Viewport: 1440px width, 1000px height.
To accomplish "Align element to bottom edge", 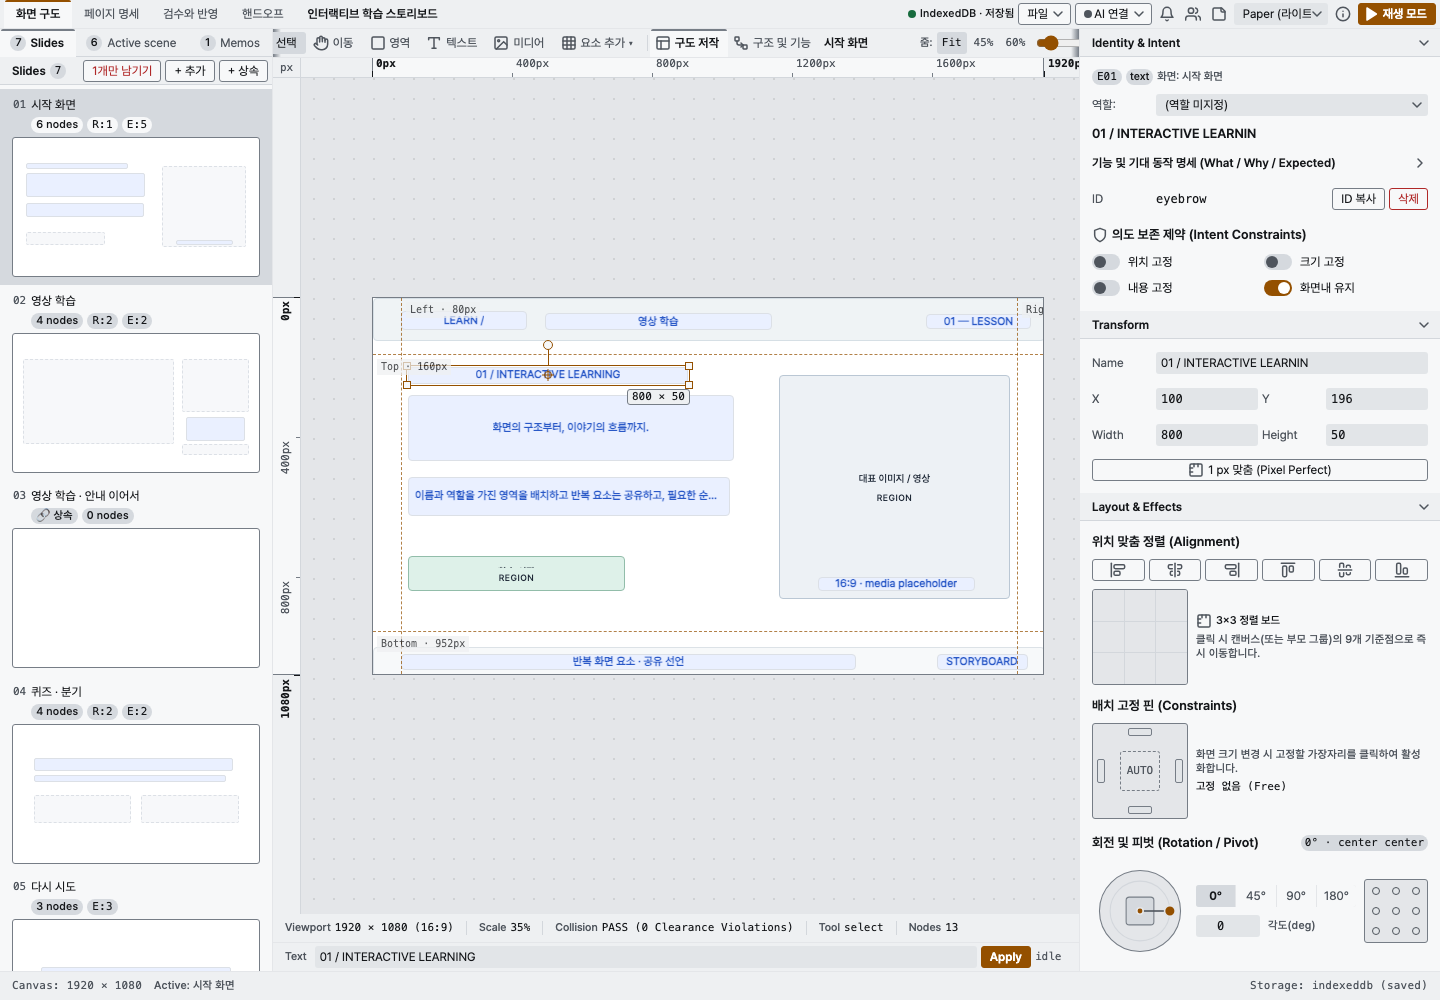I will pyautogui.click(x=1402, y=570).
